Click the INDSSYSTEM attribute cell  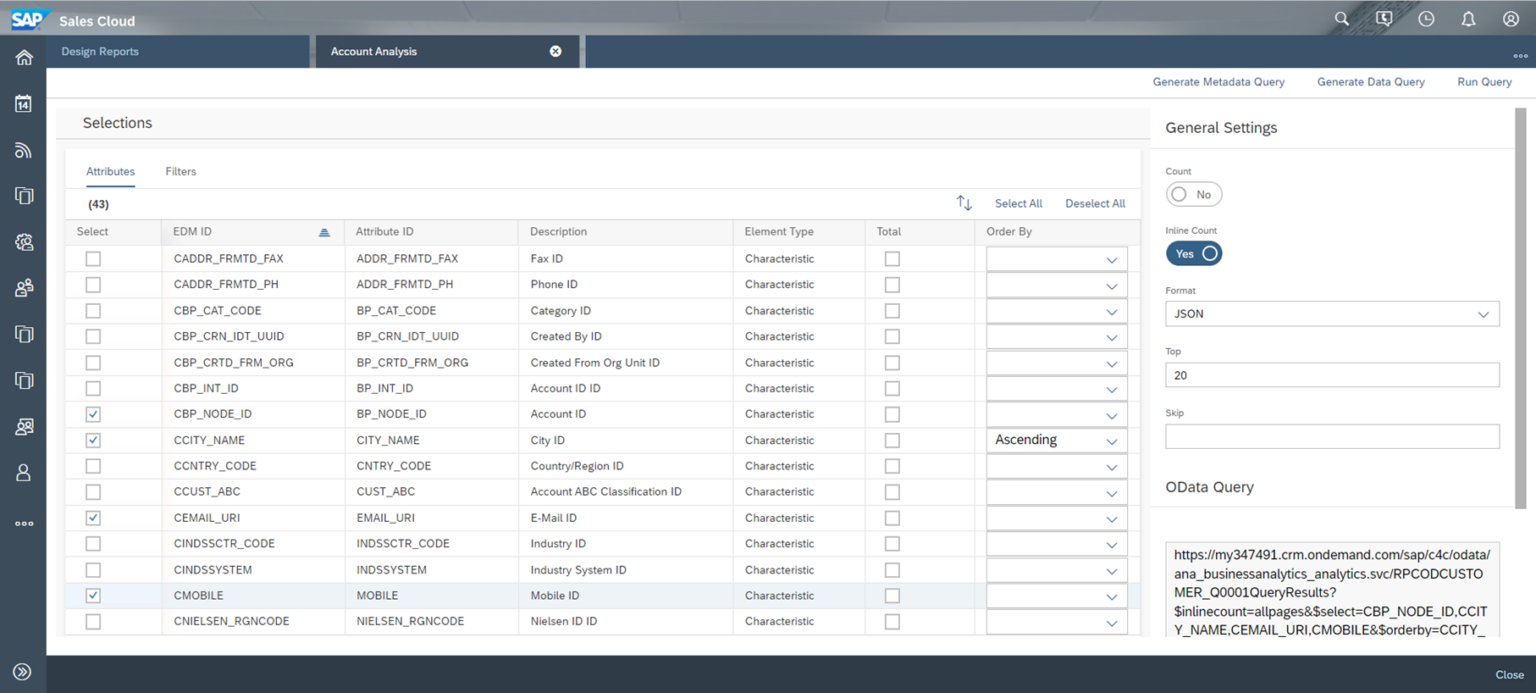click(x=392, y=570)
